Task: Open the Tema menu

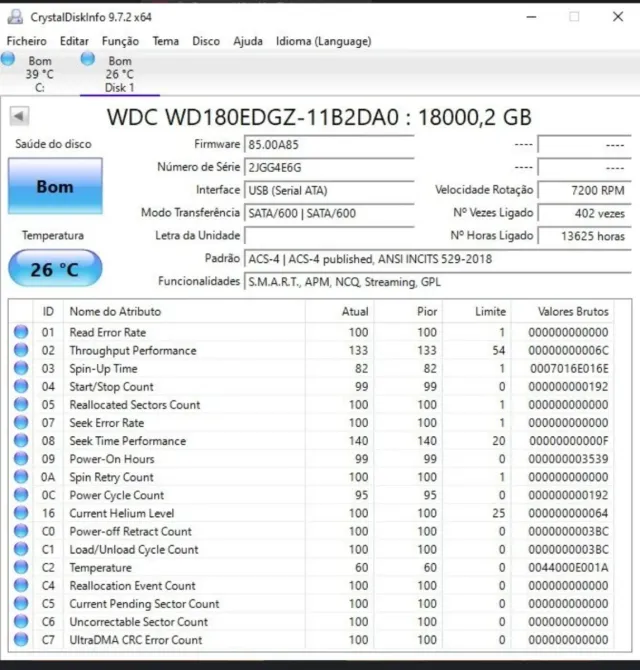Action: 166,41
